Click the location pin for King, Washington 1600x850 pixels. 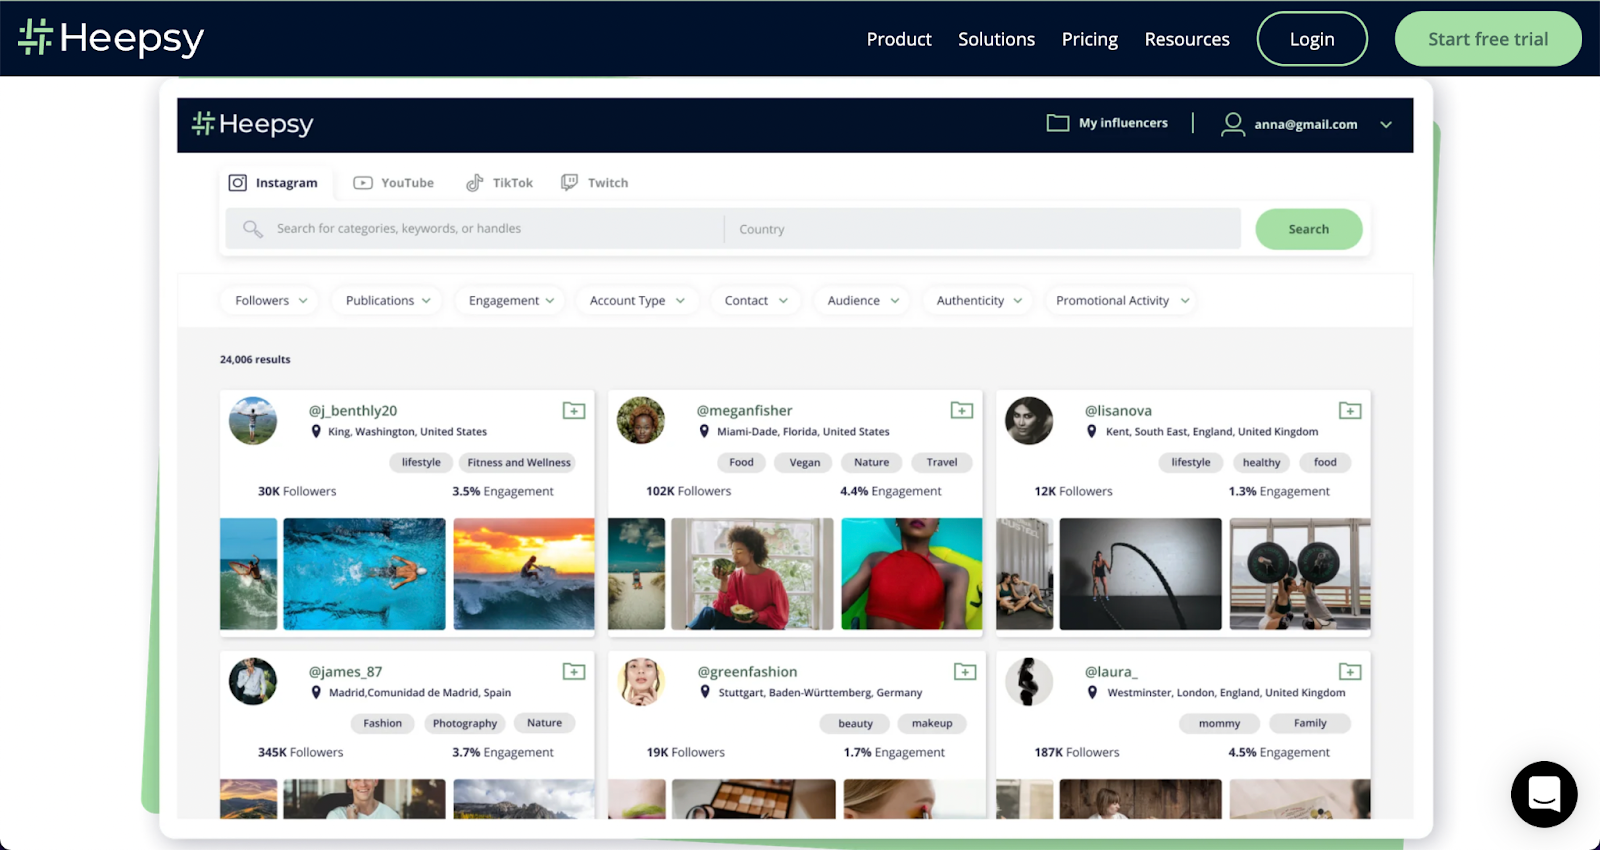coord(316,431)
